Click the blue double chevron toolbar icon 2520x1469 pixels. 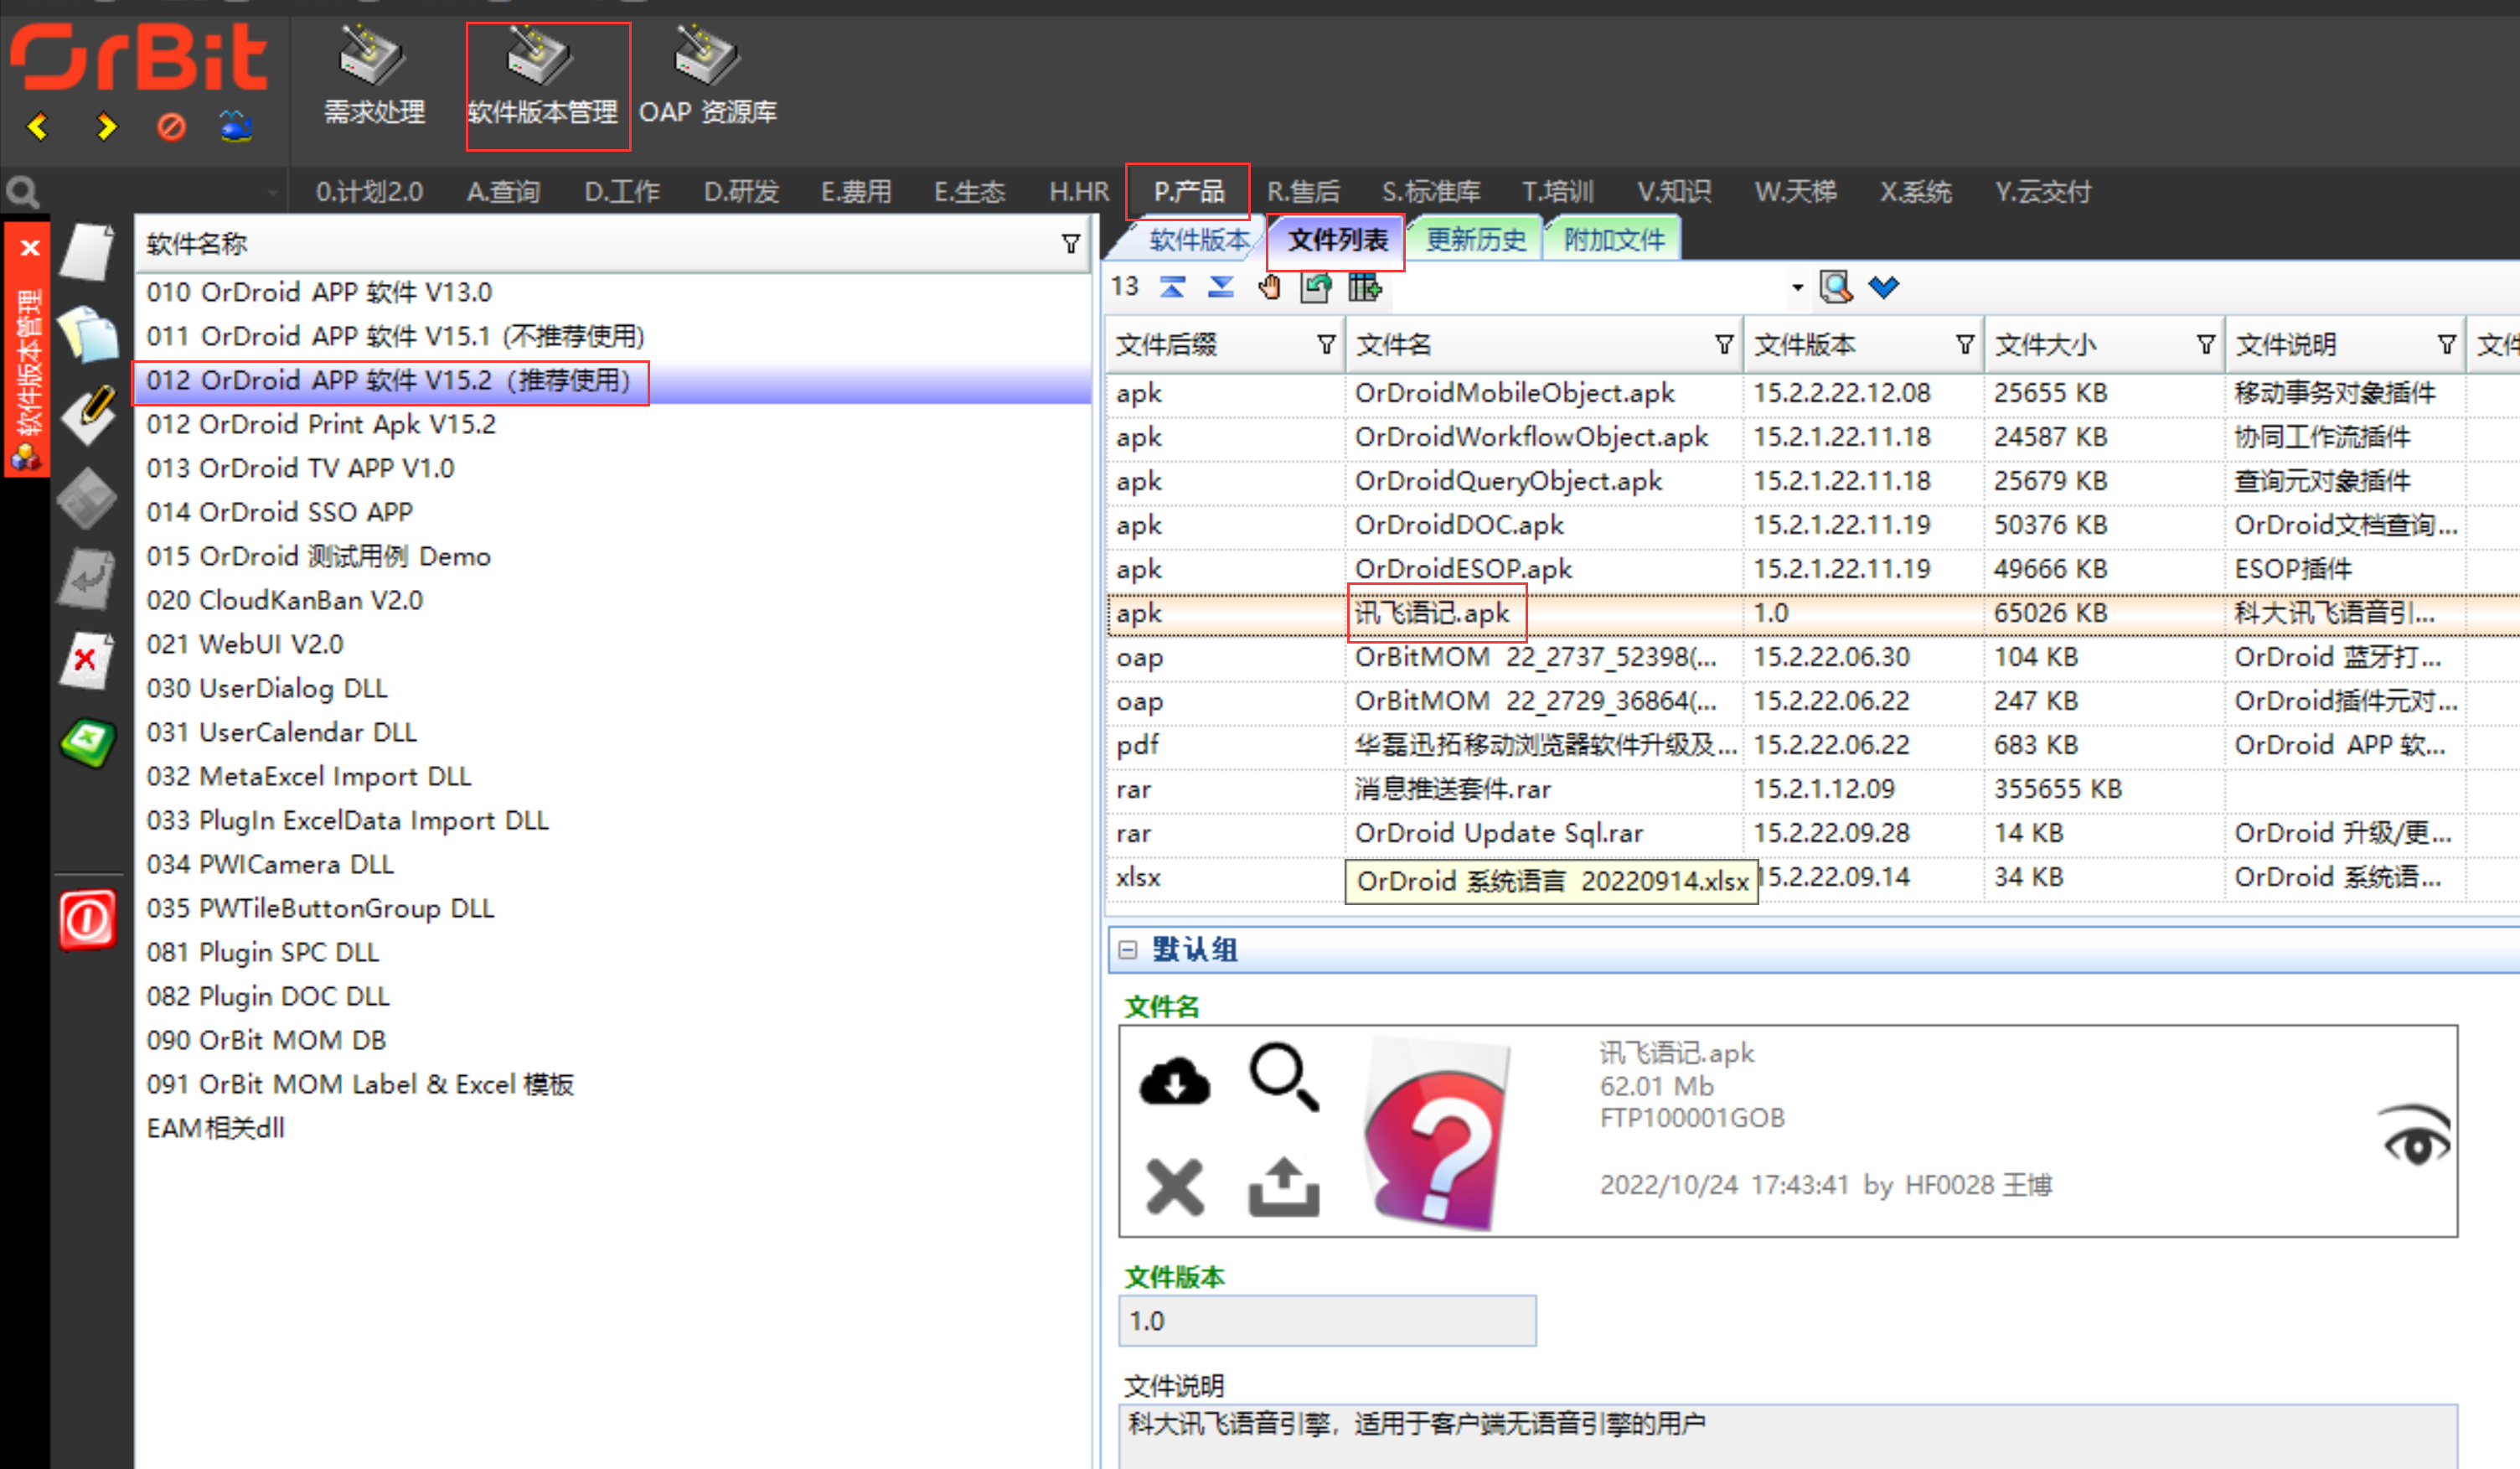pyautogui.click(x=1884, y=288)
